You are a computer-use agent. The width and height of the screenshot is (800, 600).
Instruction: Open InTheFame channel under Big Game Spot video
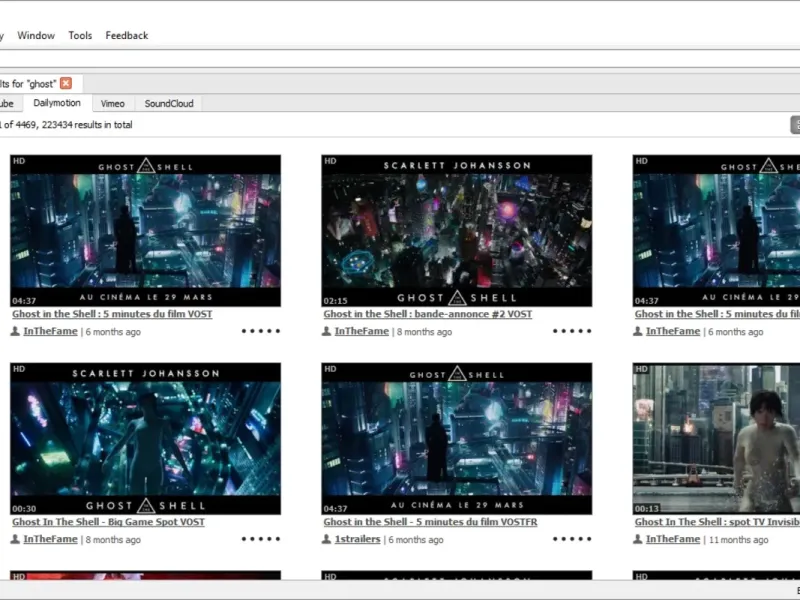point(51,539)
